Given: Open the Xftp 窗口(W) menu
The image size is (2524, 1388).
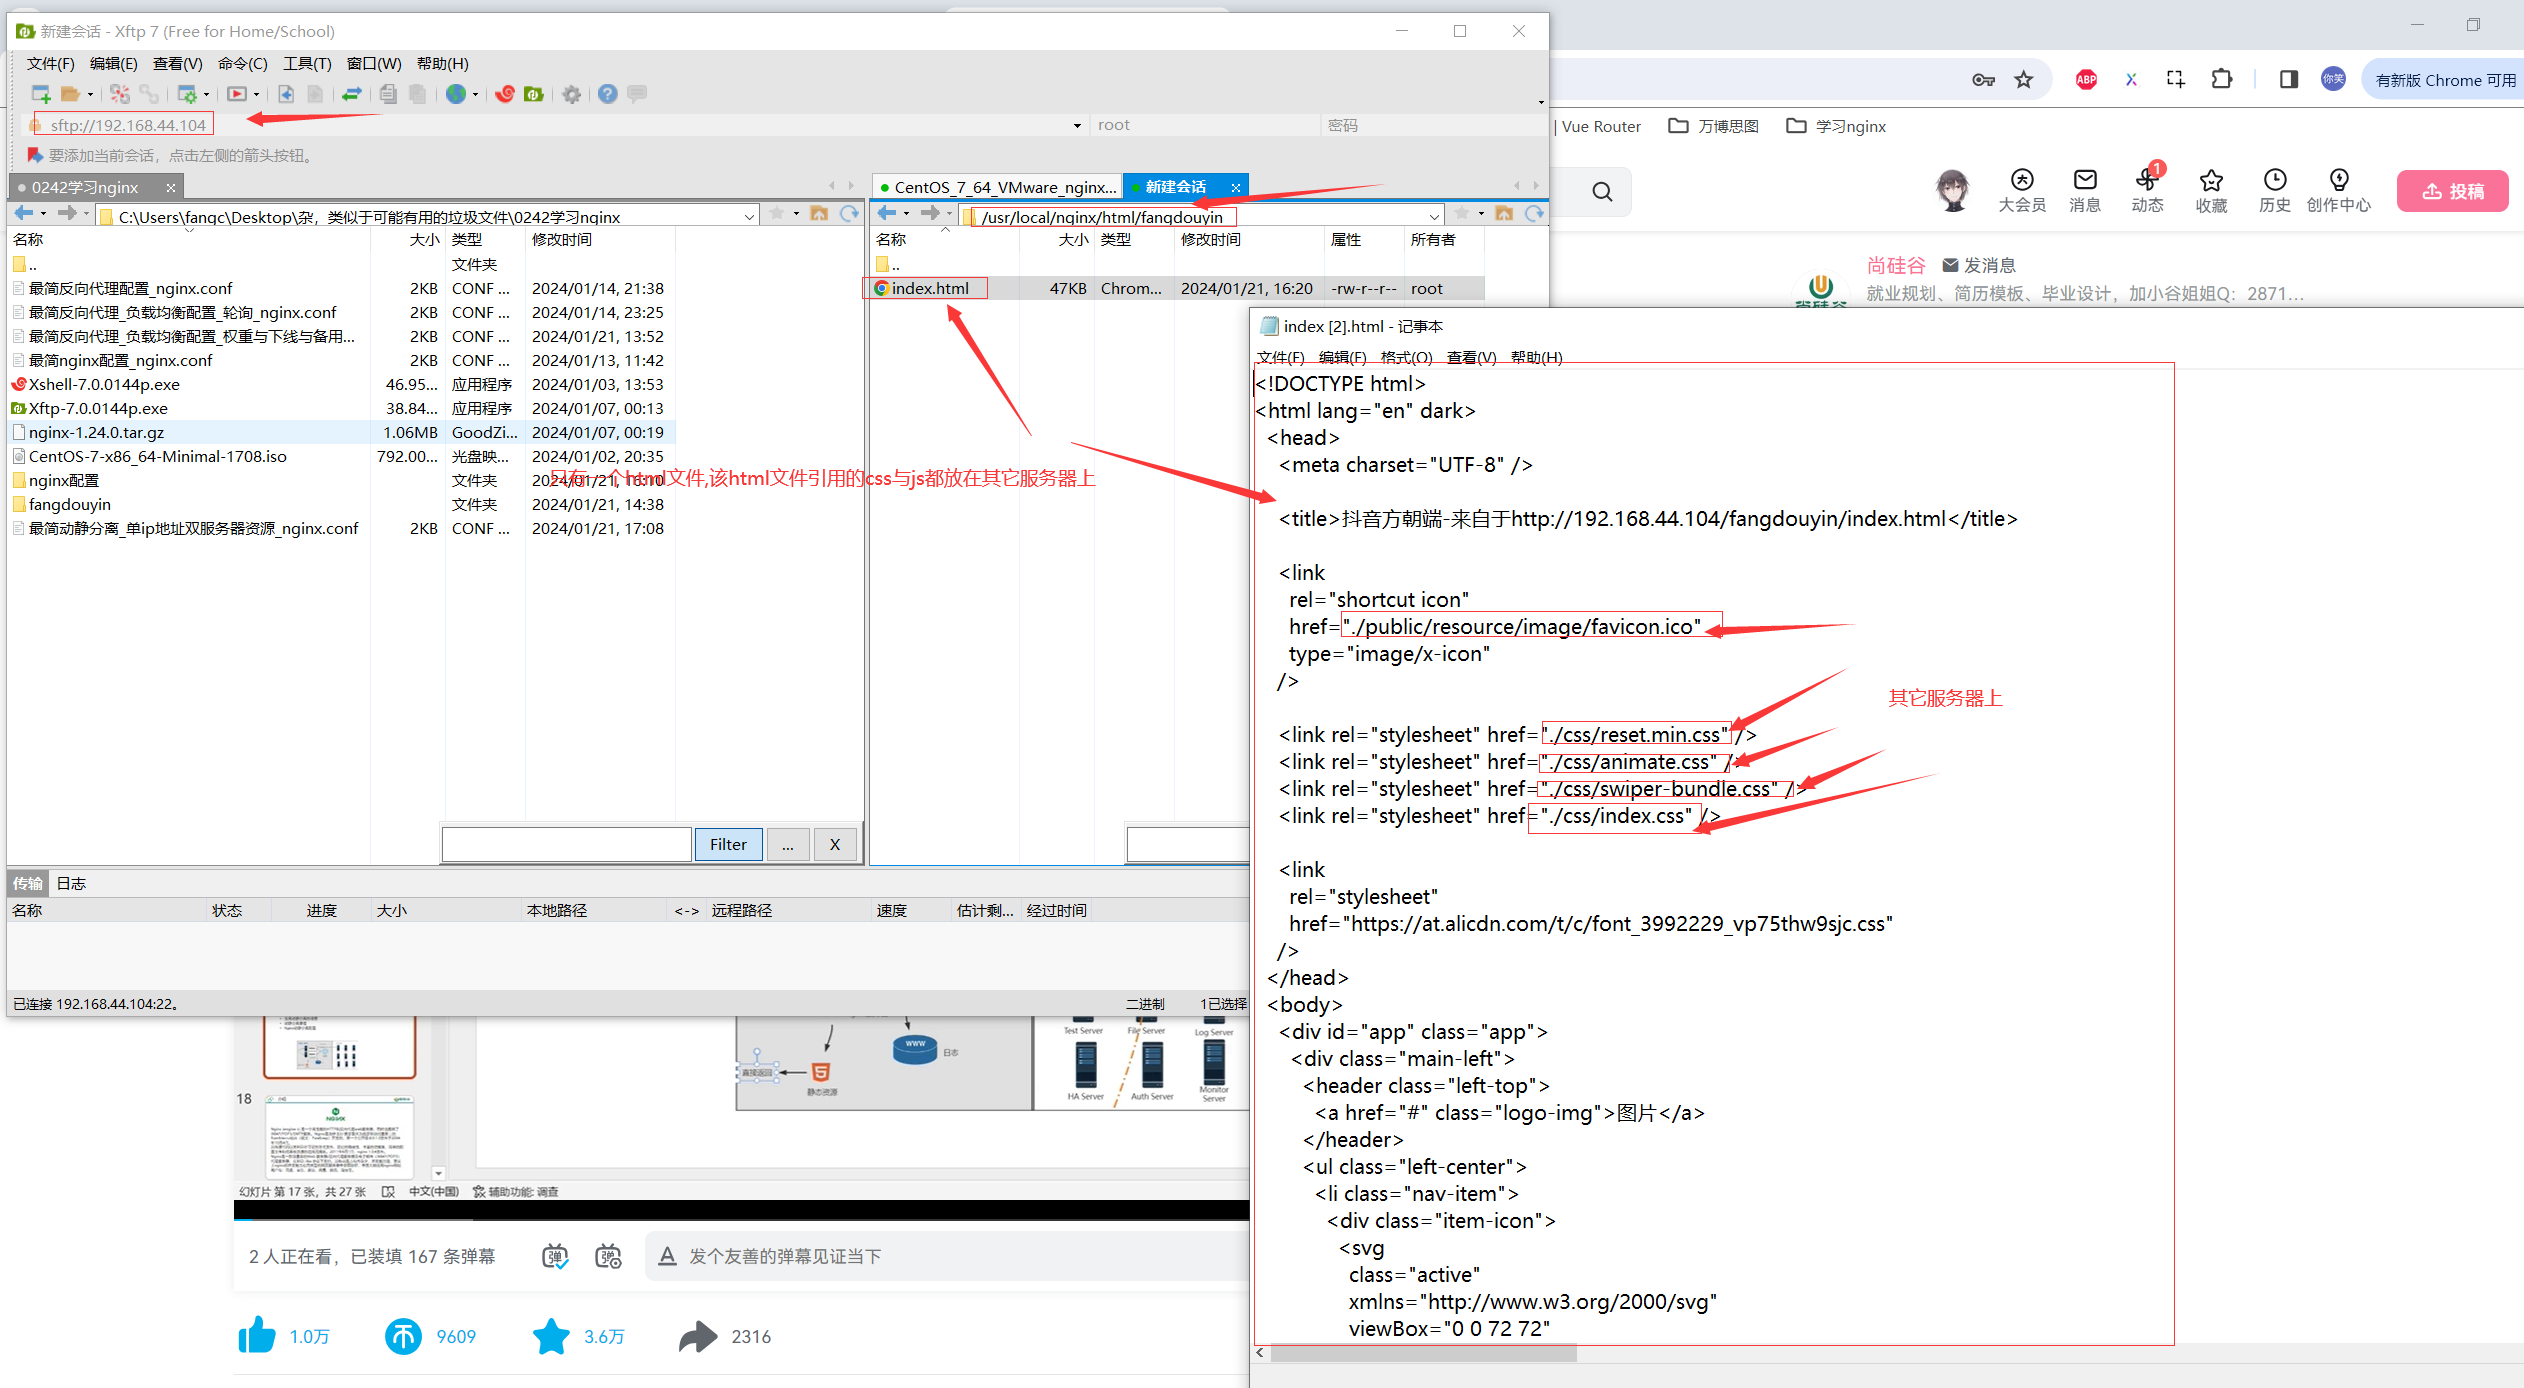Looking at the screenshot, I should (x=374, y=64).
